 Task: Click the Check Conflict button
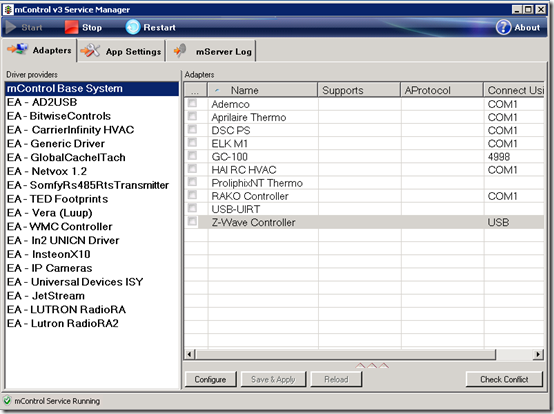(504, 379)
